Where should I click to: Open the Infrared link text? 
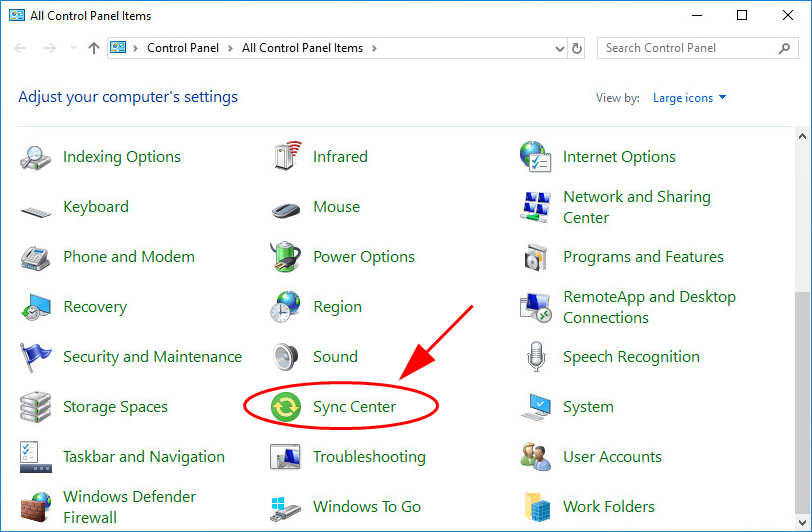pos(340,156)
